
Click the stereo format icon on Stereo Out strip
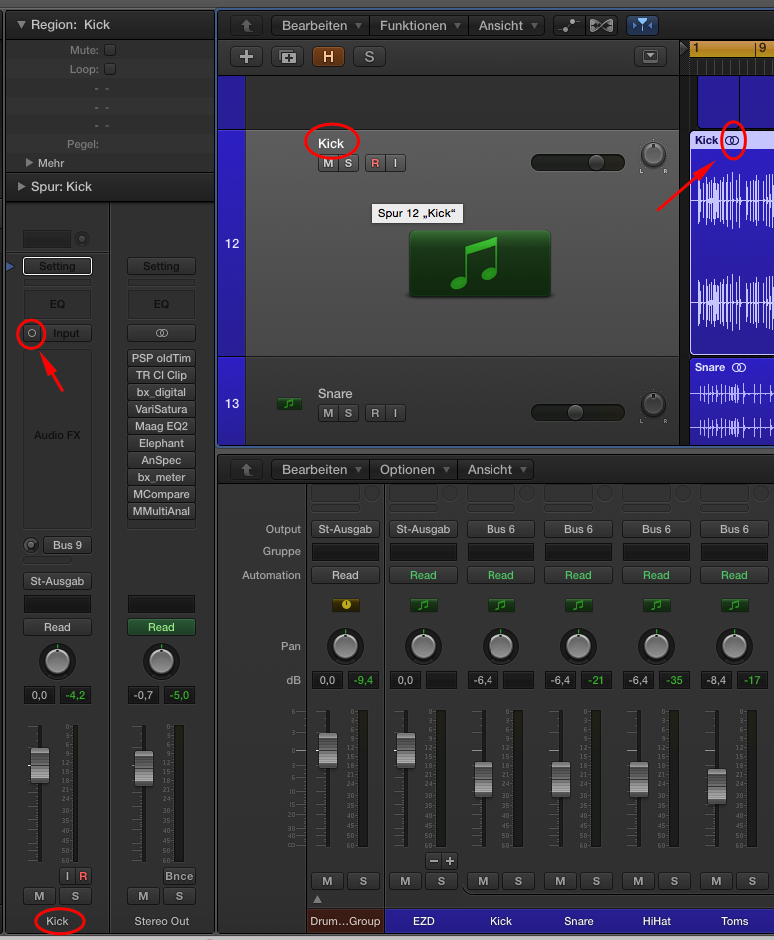(x=161, y=333)
